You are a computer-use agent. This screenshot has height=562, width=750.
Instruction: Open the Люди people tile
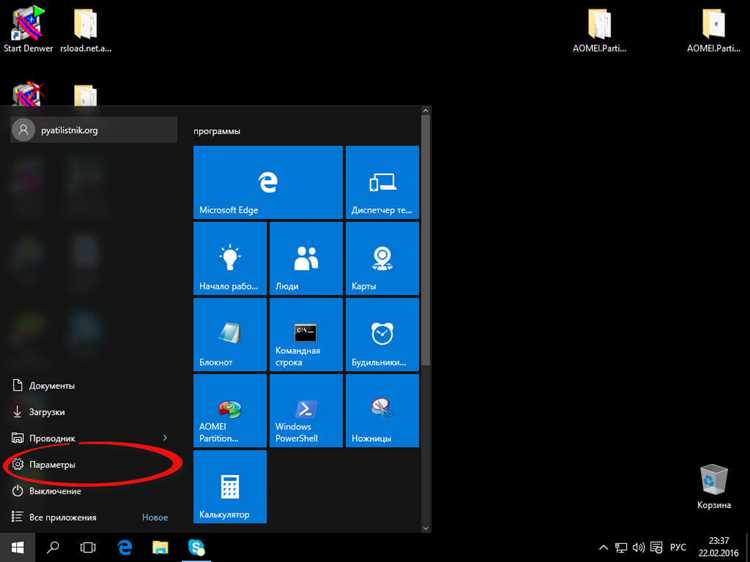[305, 258]
